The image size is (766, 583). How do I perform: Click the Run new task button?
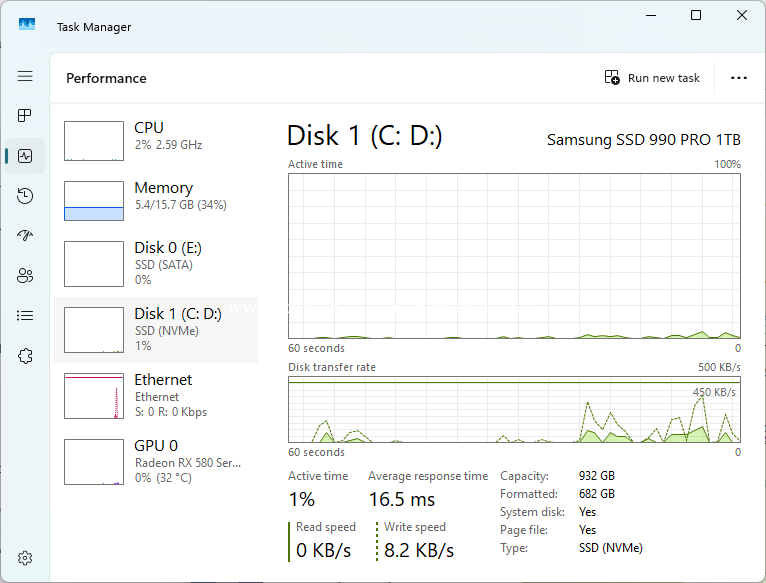652,78
